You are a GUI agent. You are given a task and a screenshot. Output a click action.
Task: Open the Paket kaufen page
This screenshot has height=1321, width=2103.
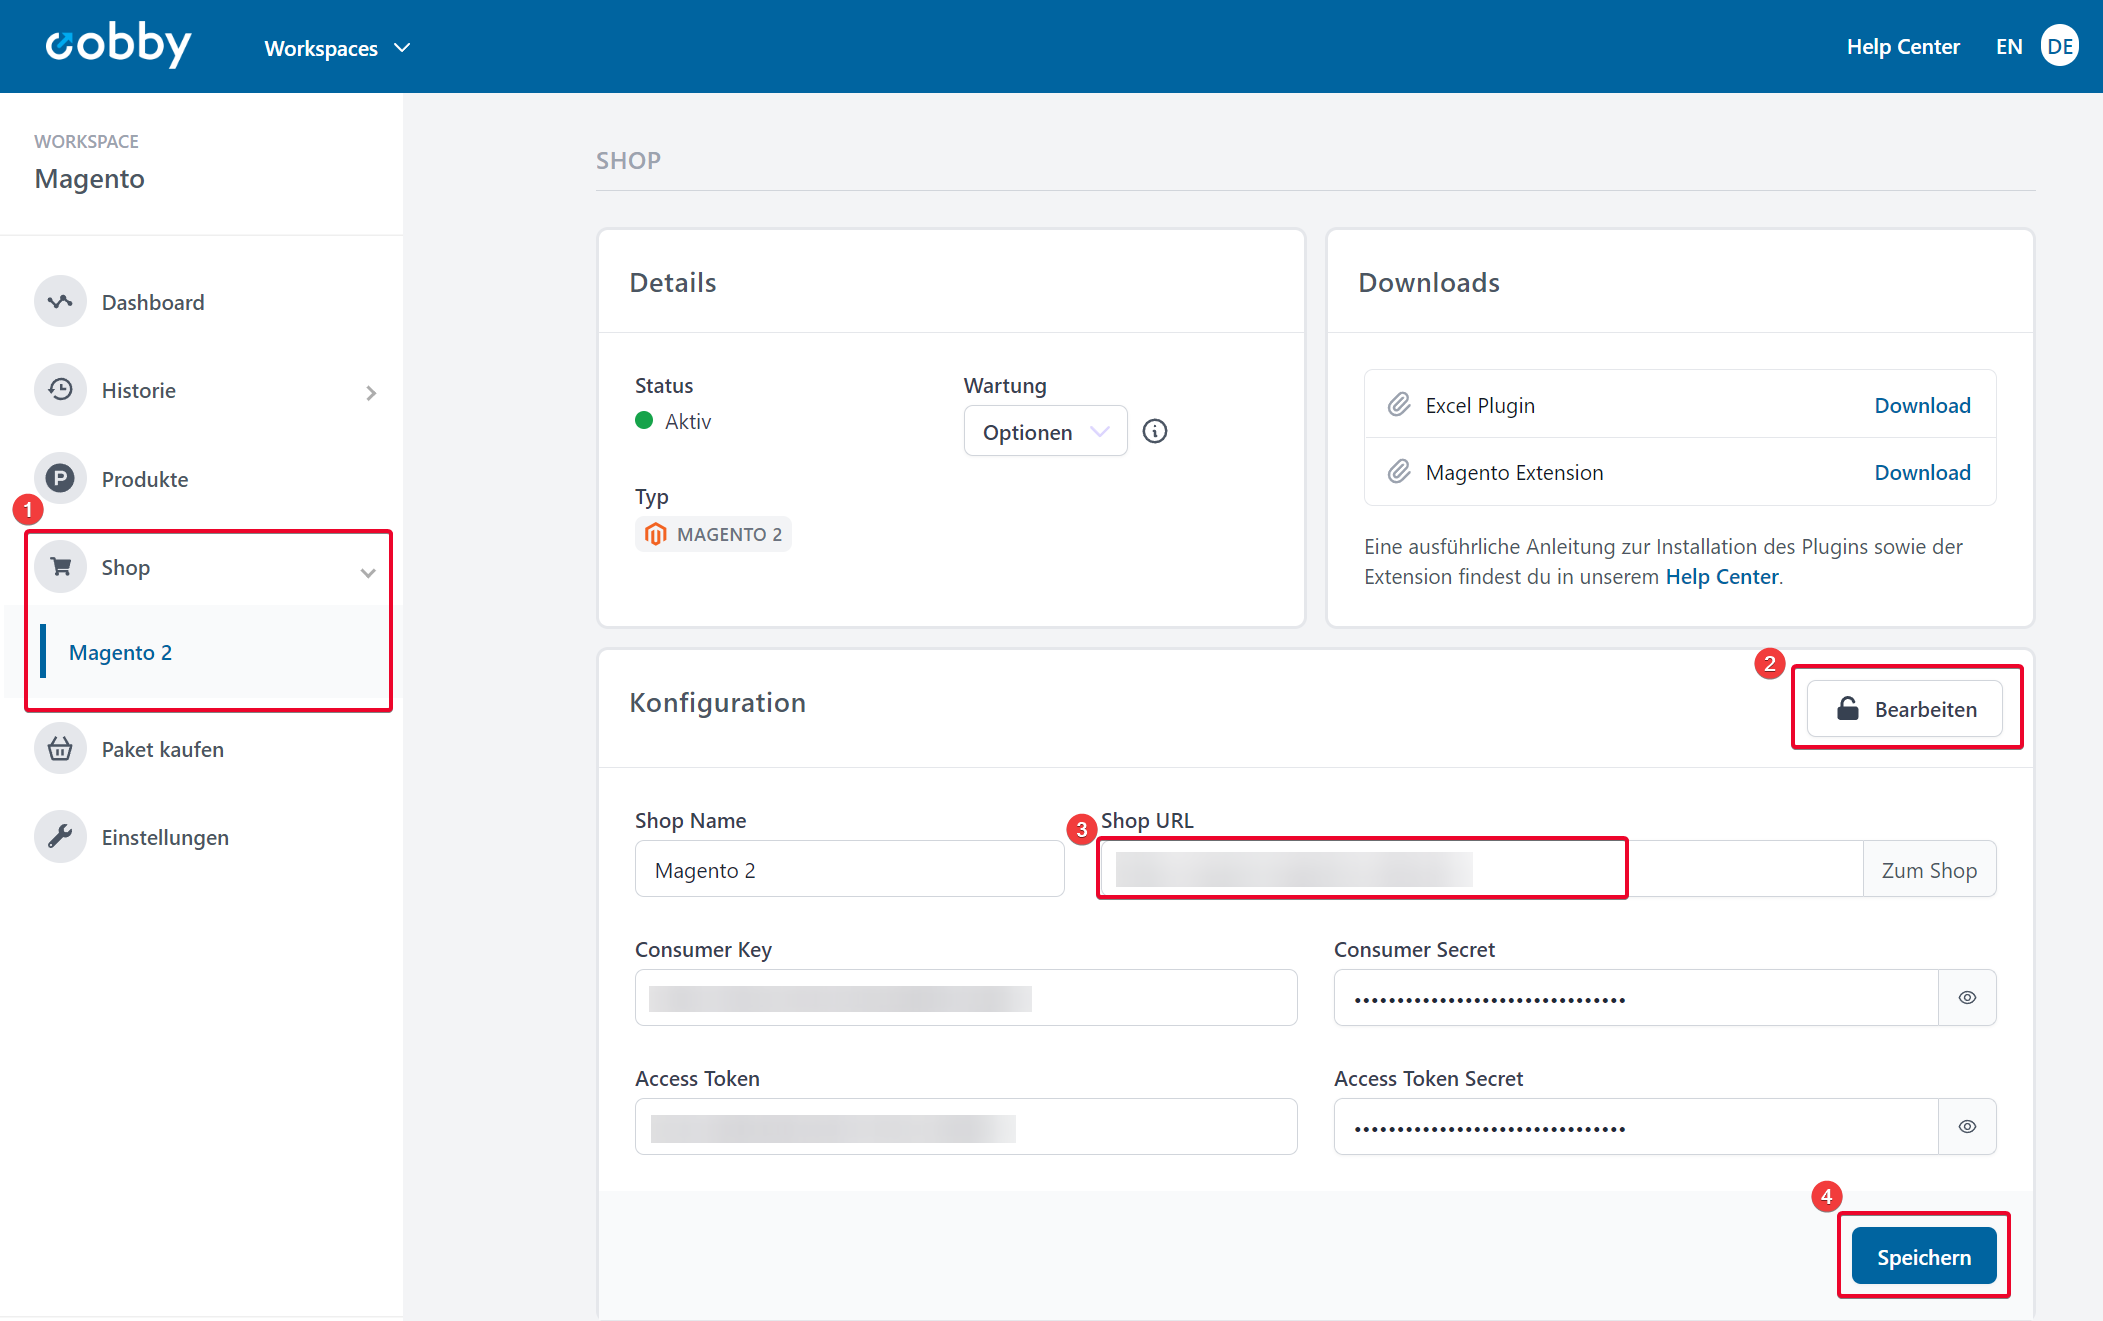point(163,749)
